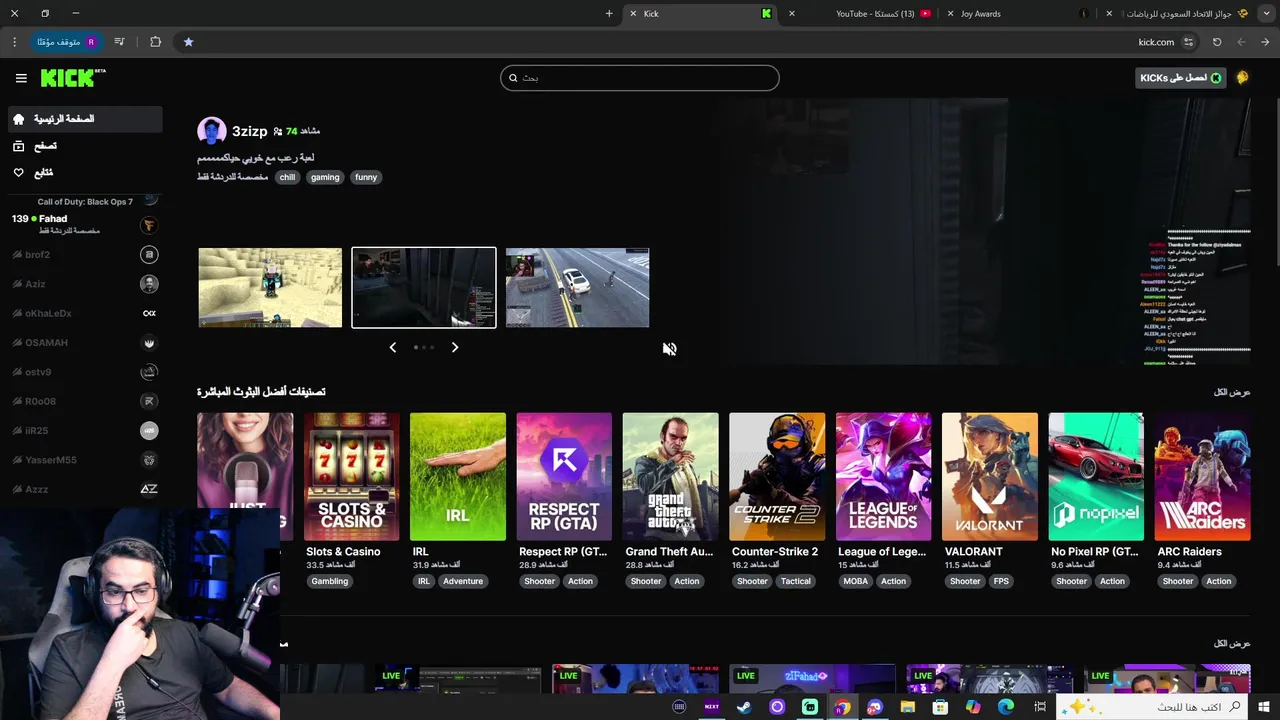Open Grand Theft Auto category card

(670, 477)
